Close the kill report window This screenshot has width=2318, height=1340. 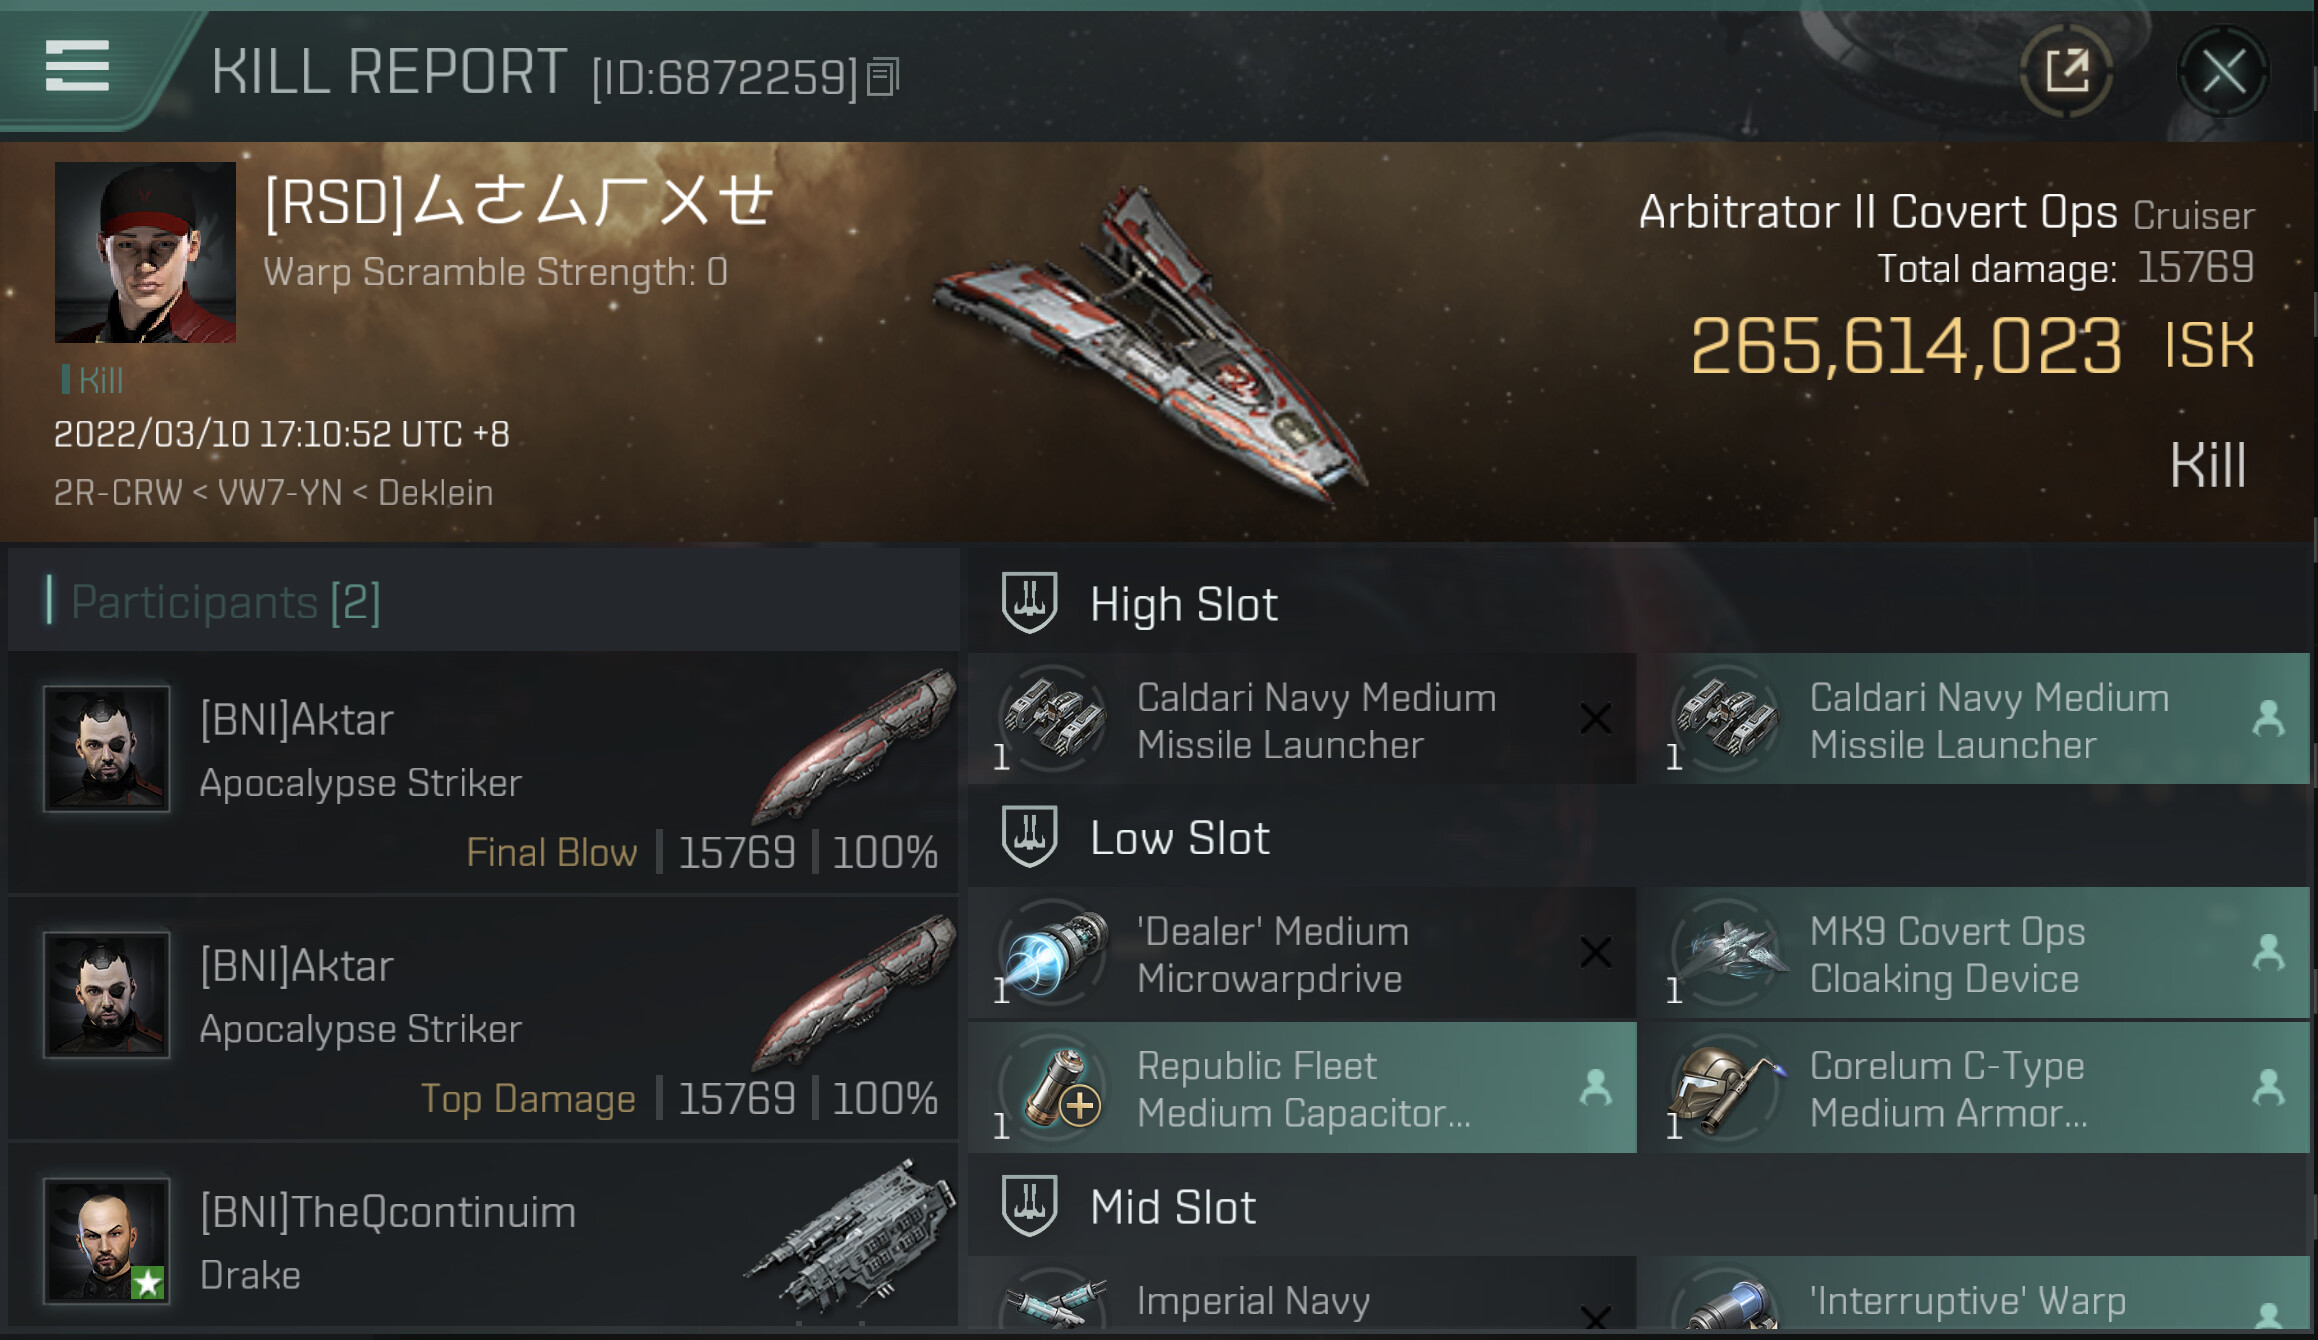(x=2223, y=71)
